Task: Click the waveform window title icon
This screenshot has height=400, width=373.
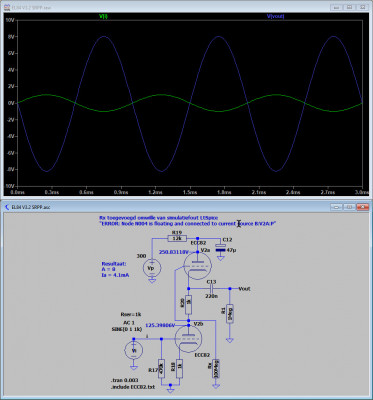Action: [x=7, y=7]
